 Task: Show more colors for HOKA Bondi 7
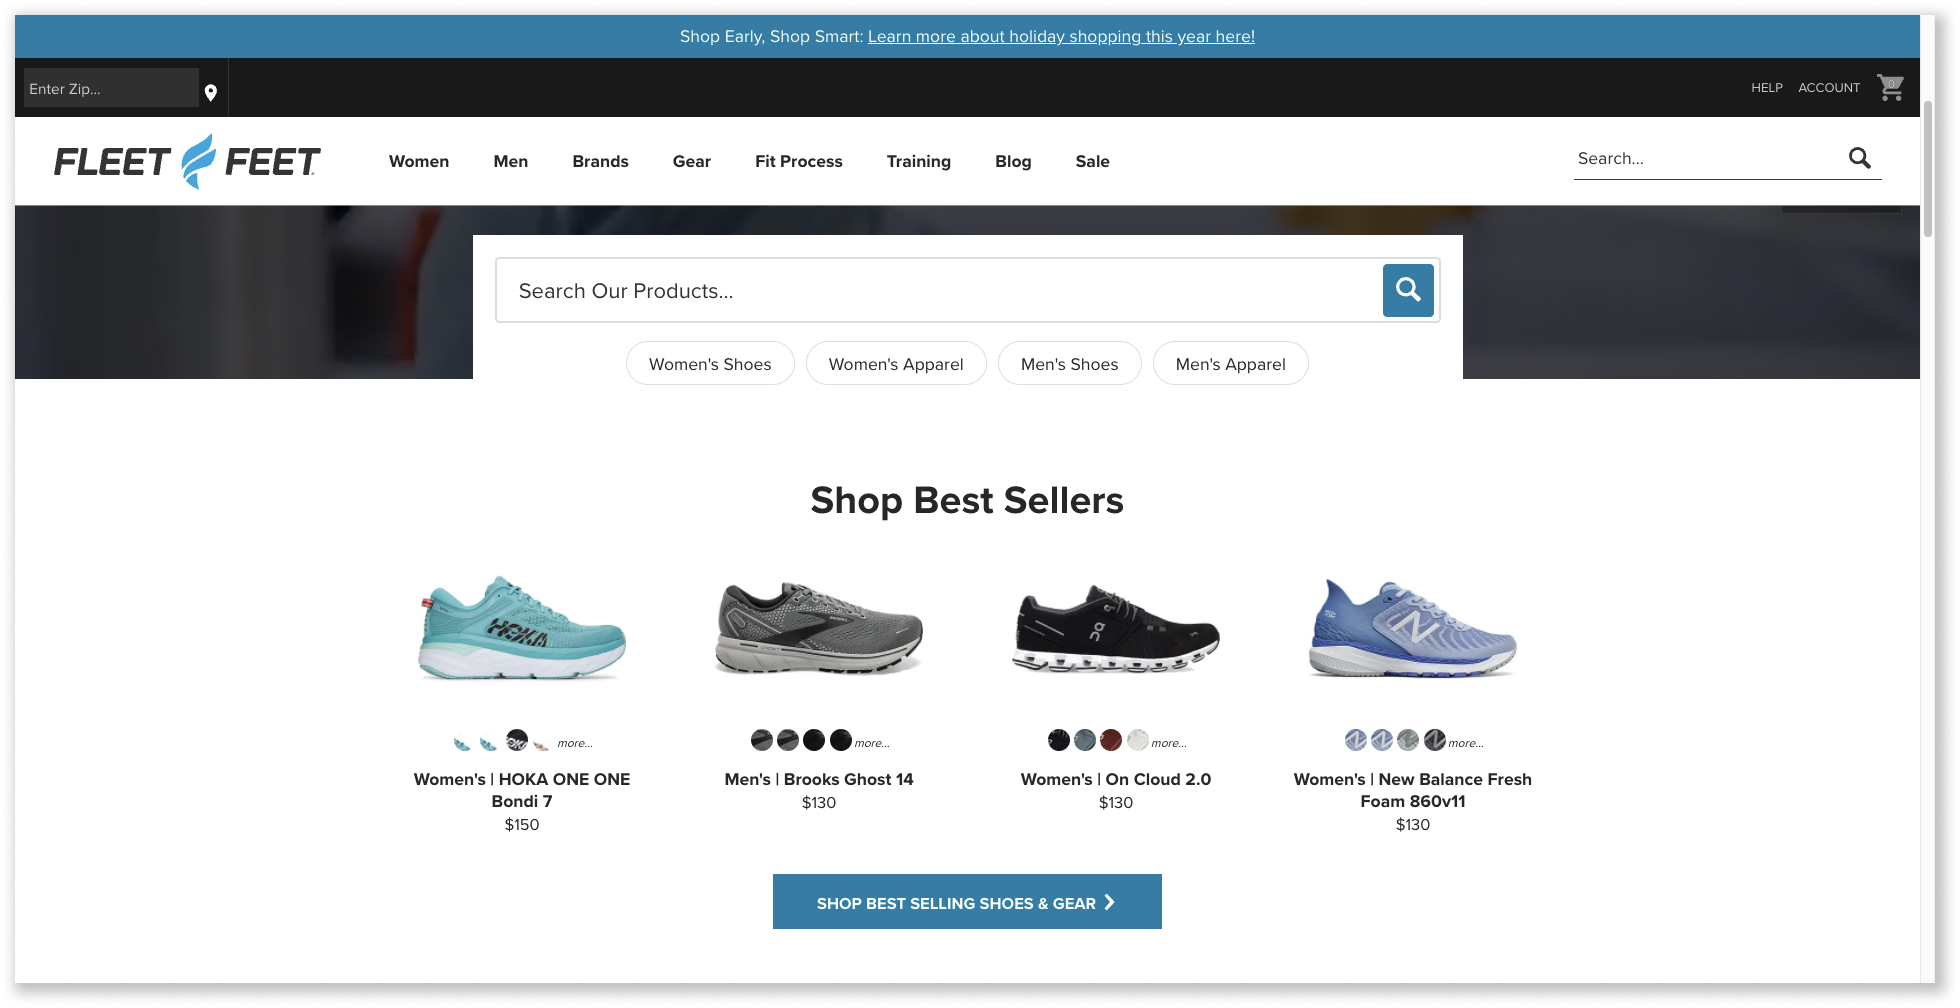(x=575, y=743)
